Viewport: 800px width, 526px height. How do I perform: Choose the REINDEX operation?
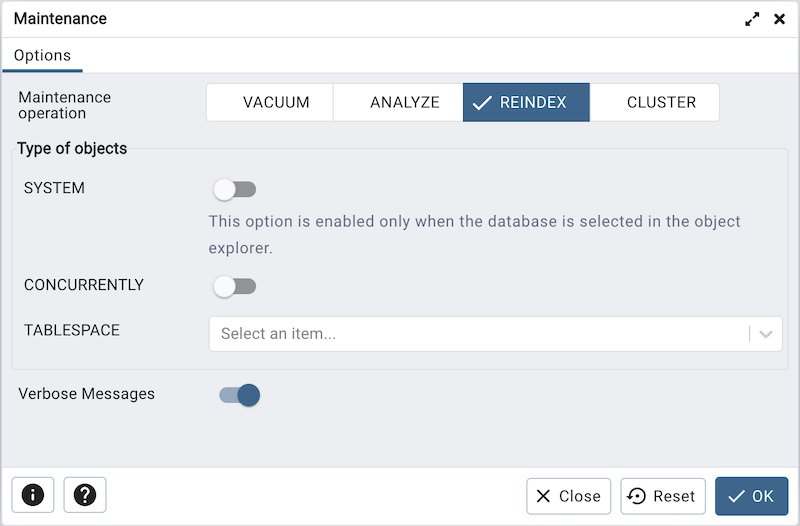coord(526,102)
